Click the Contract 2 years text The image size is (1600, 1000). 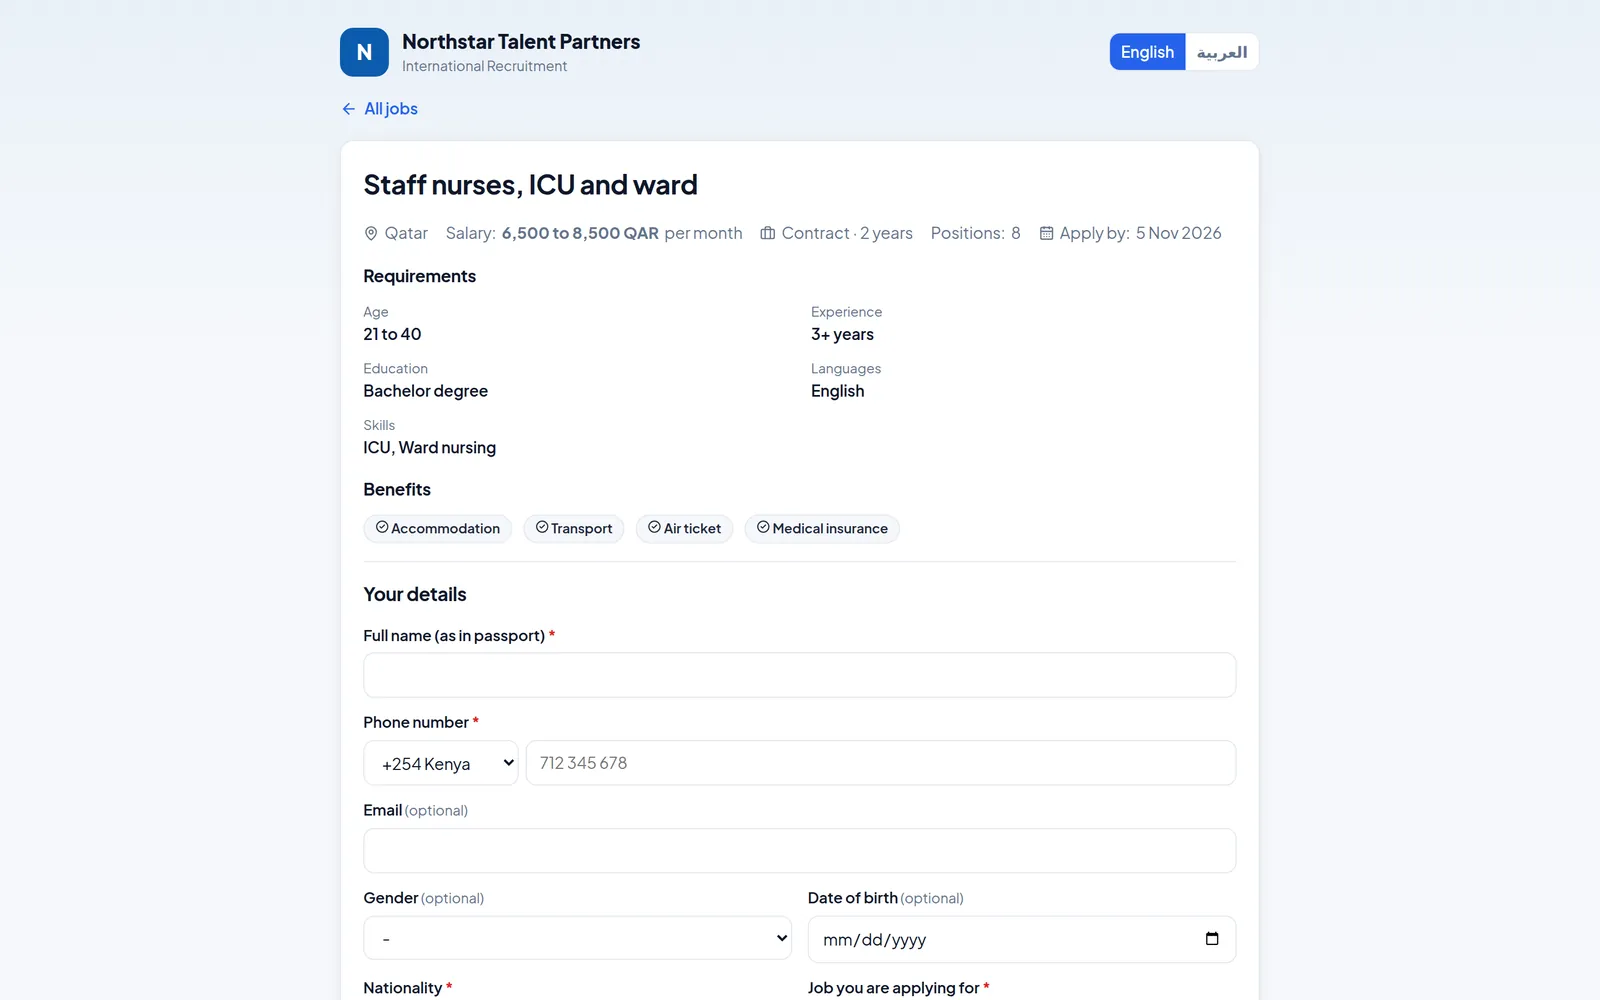point(847,233)
